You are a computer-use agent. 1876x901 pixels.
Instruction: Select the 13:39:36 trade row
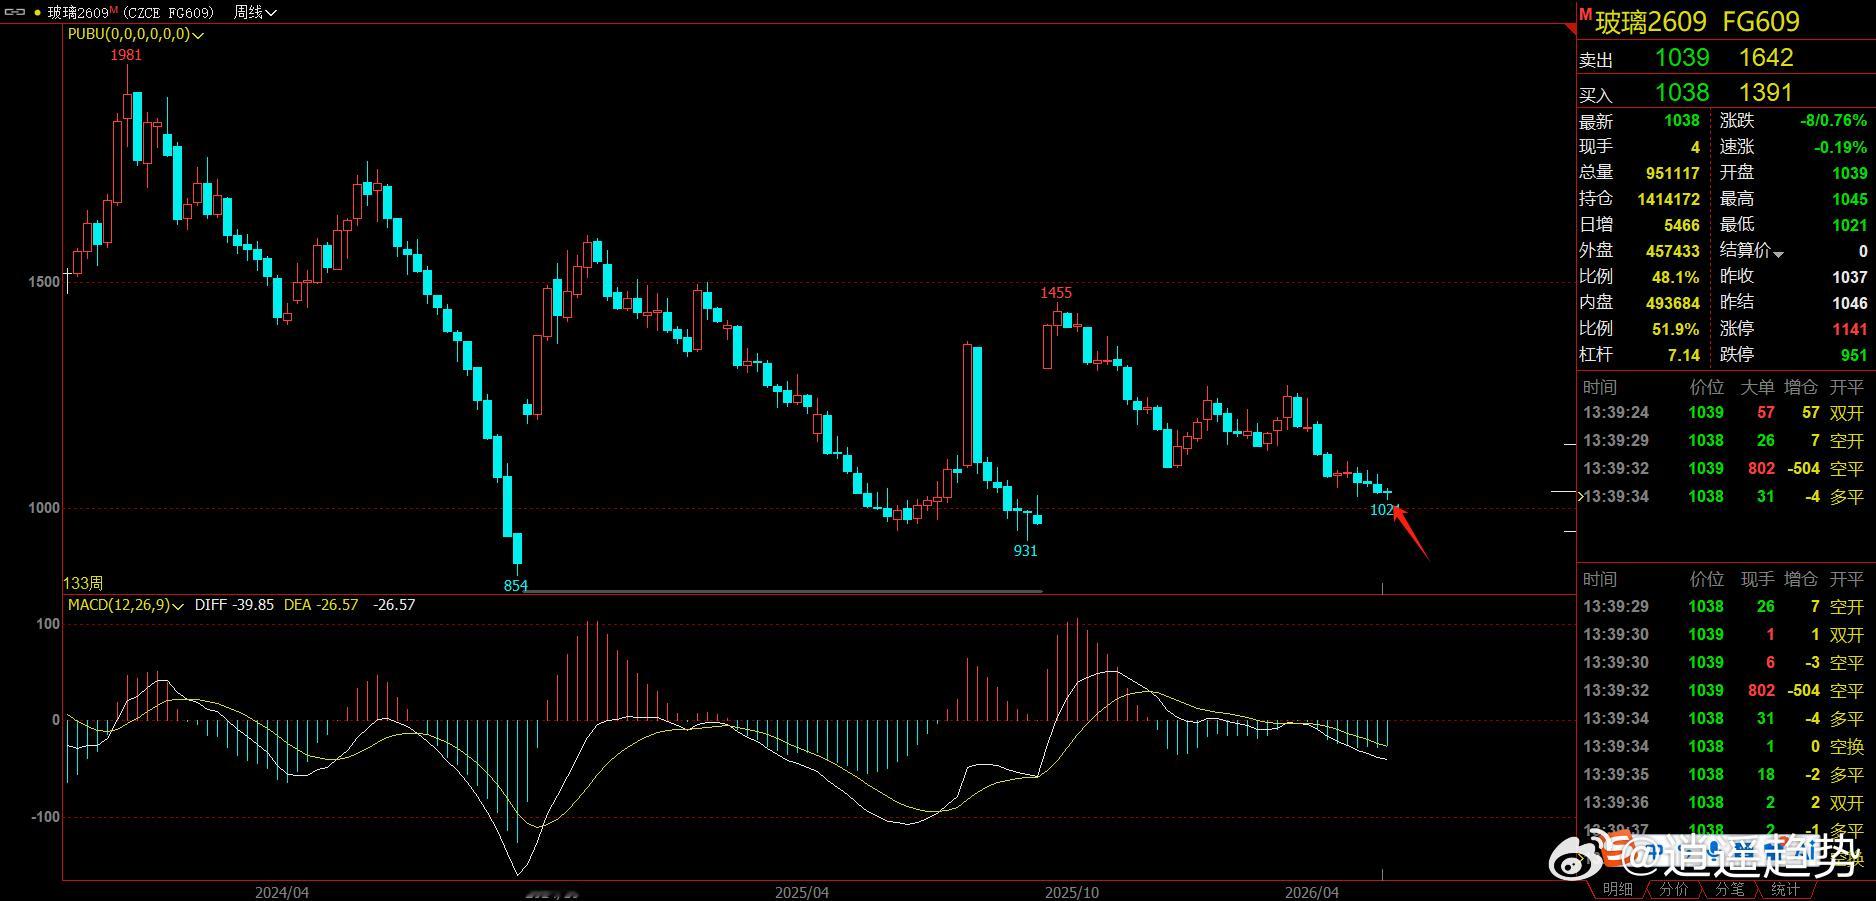1724,803
